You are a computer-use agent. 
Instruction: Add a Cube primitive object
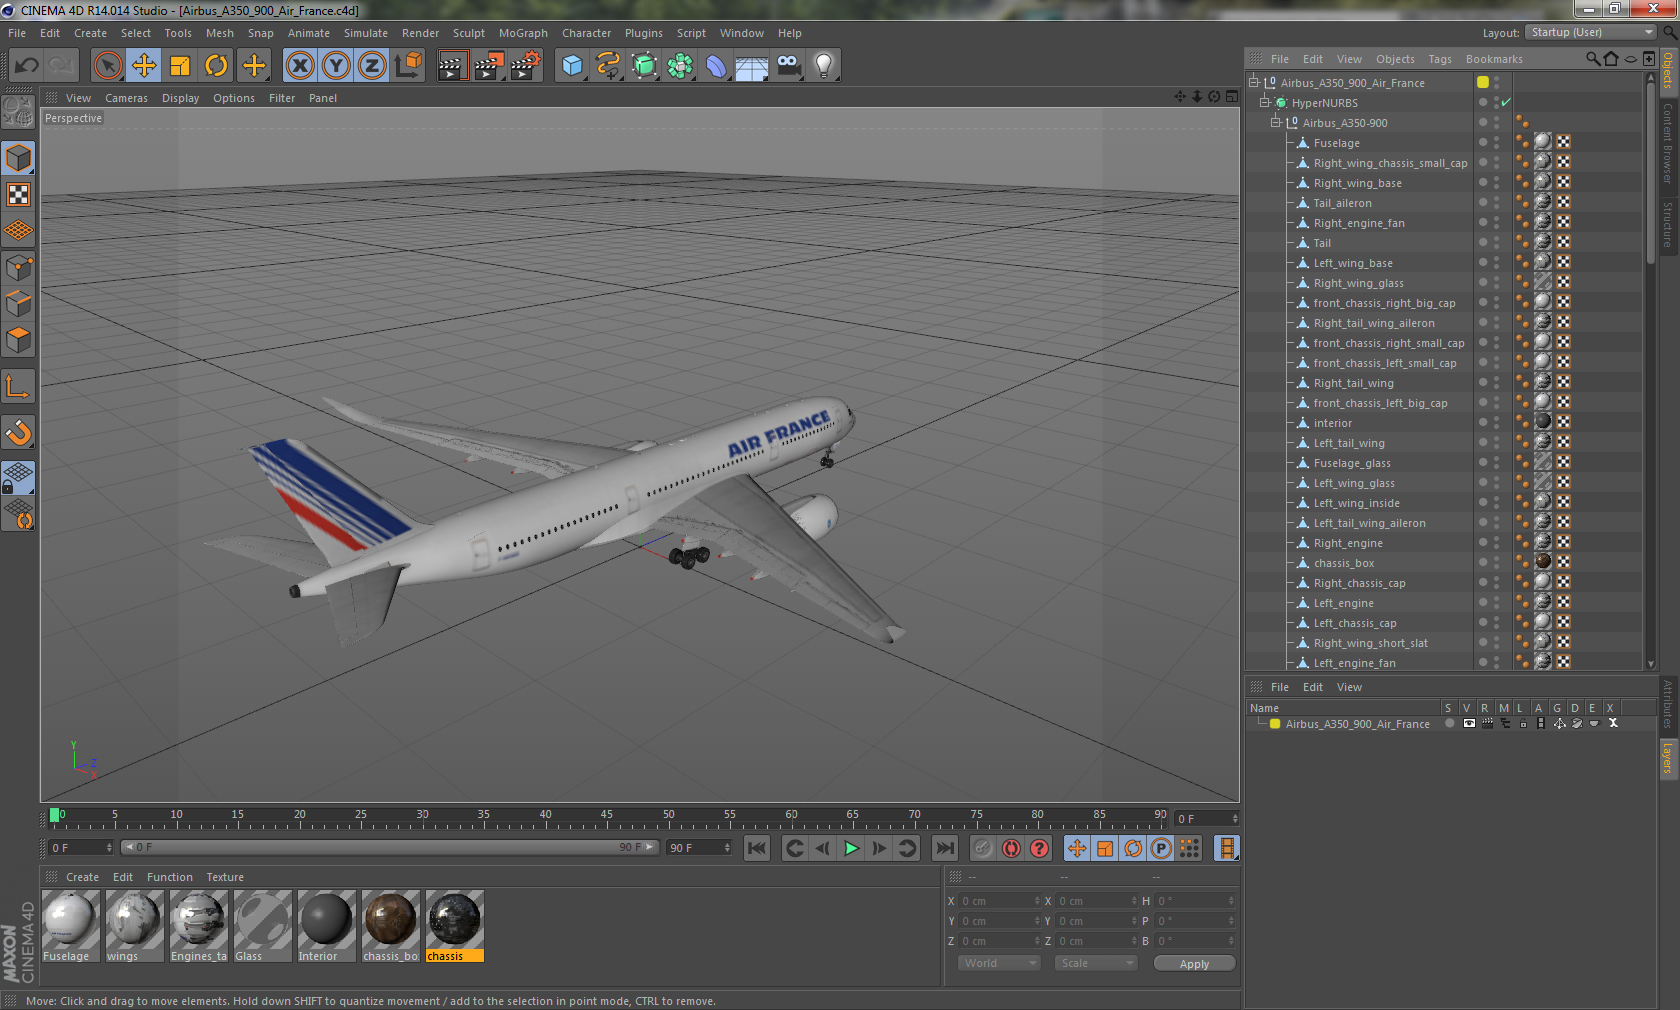pos(572,66)
